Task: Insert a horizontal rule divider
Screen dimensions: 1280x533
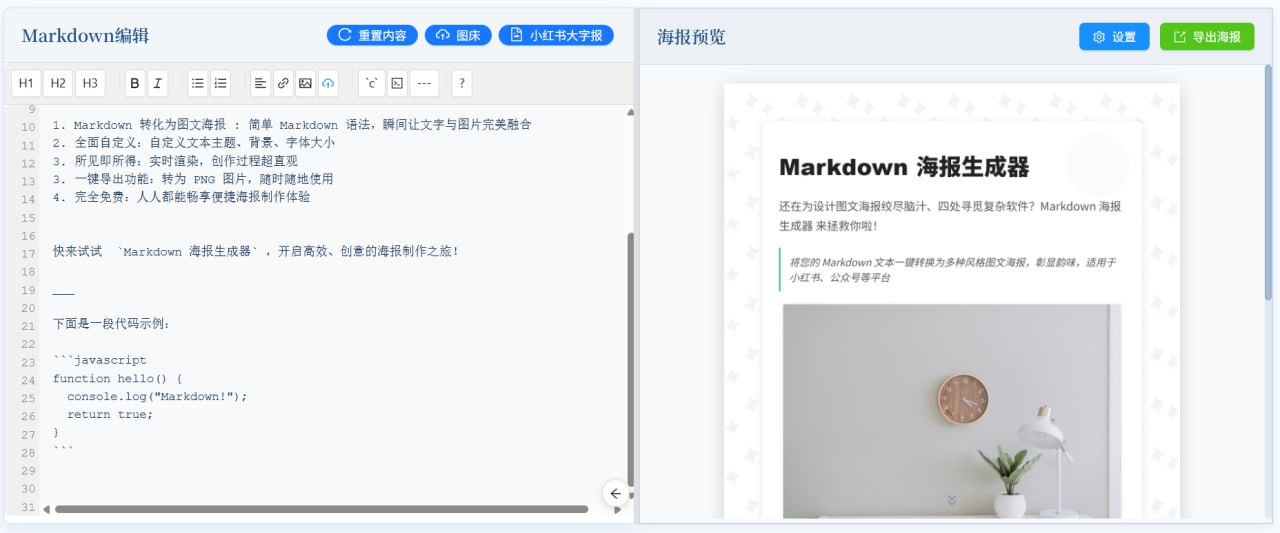Action: [425, 83]
